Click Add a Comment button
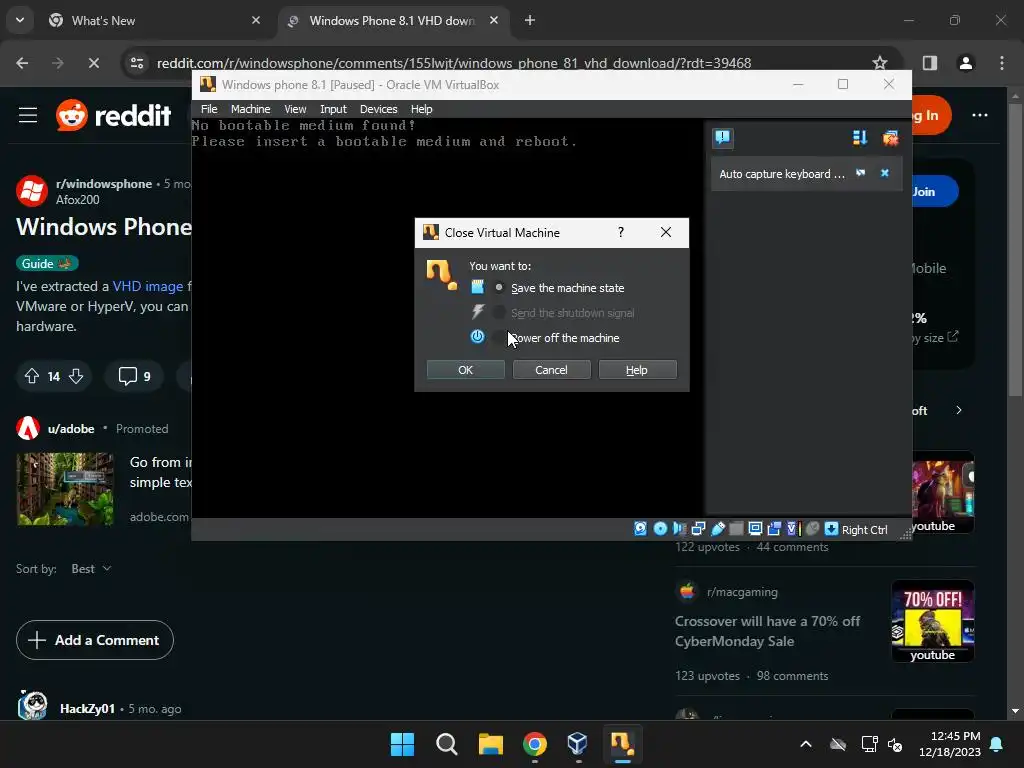This screenshot has height=768, width=1024. click(95, 640)
